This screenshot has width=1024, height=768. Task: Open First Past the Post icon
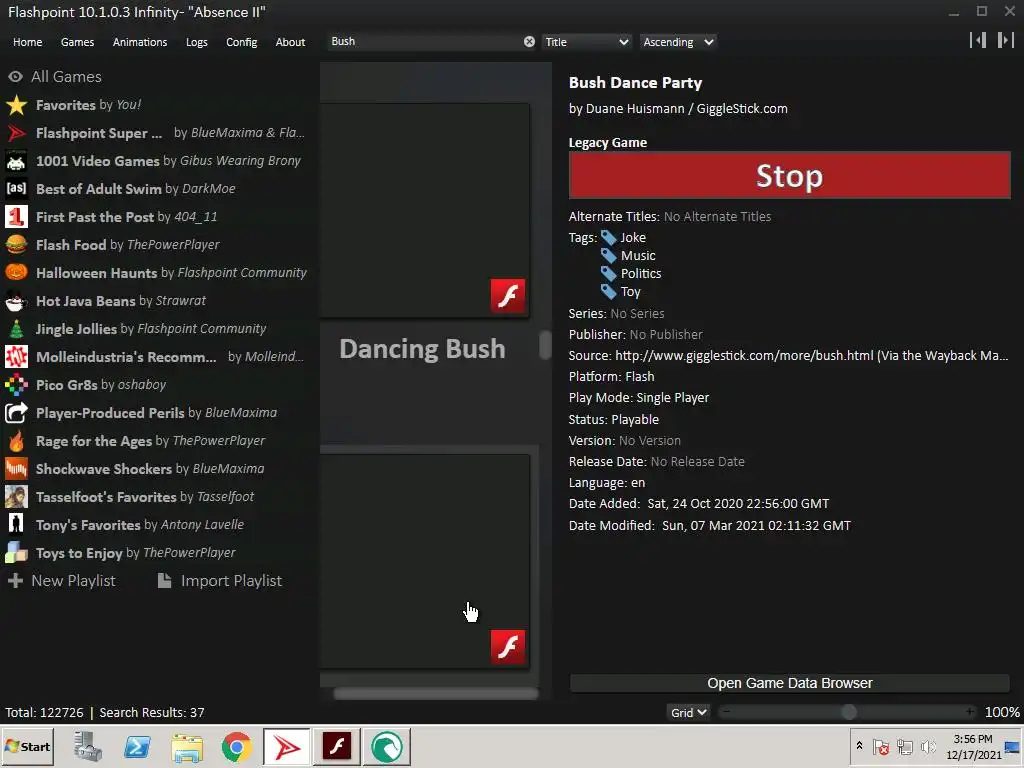(x=16, y=217)
